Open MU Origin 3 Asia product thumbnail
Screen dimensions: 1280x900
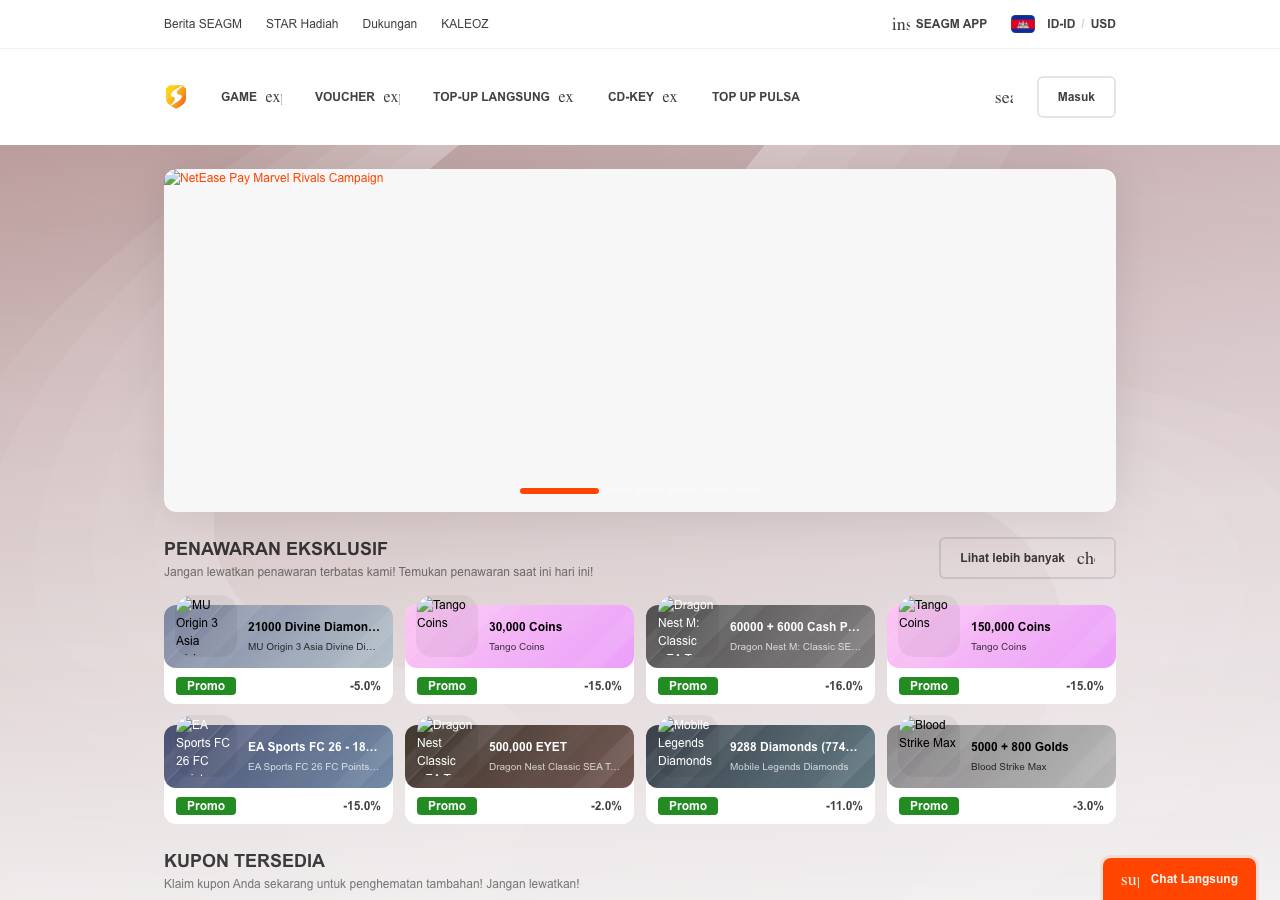point(207,626)
